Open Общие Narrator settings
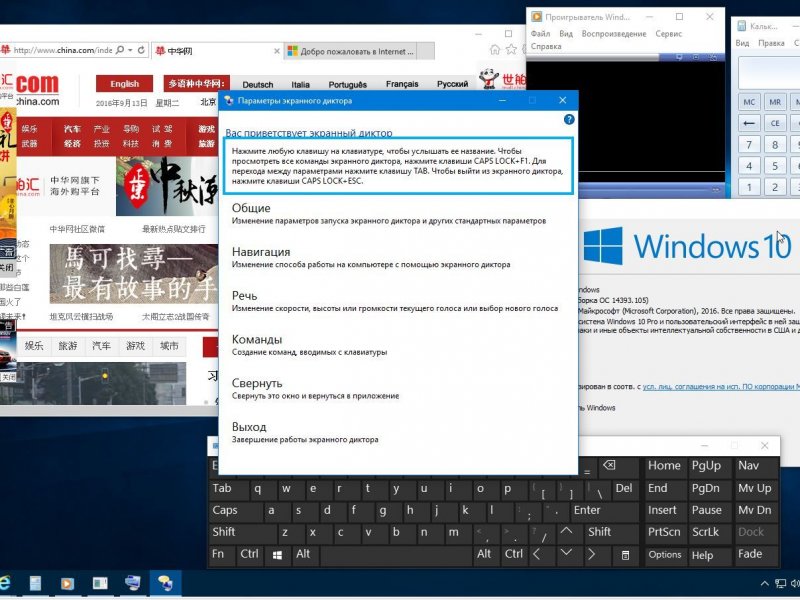The image size is (800, 600). point(389,214)
